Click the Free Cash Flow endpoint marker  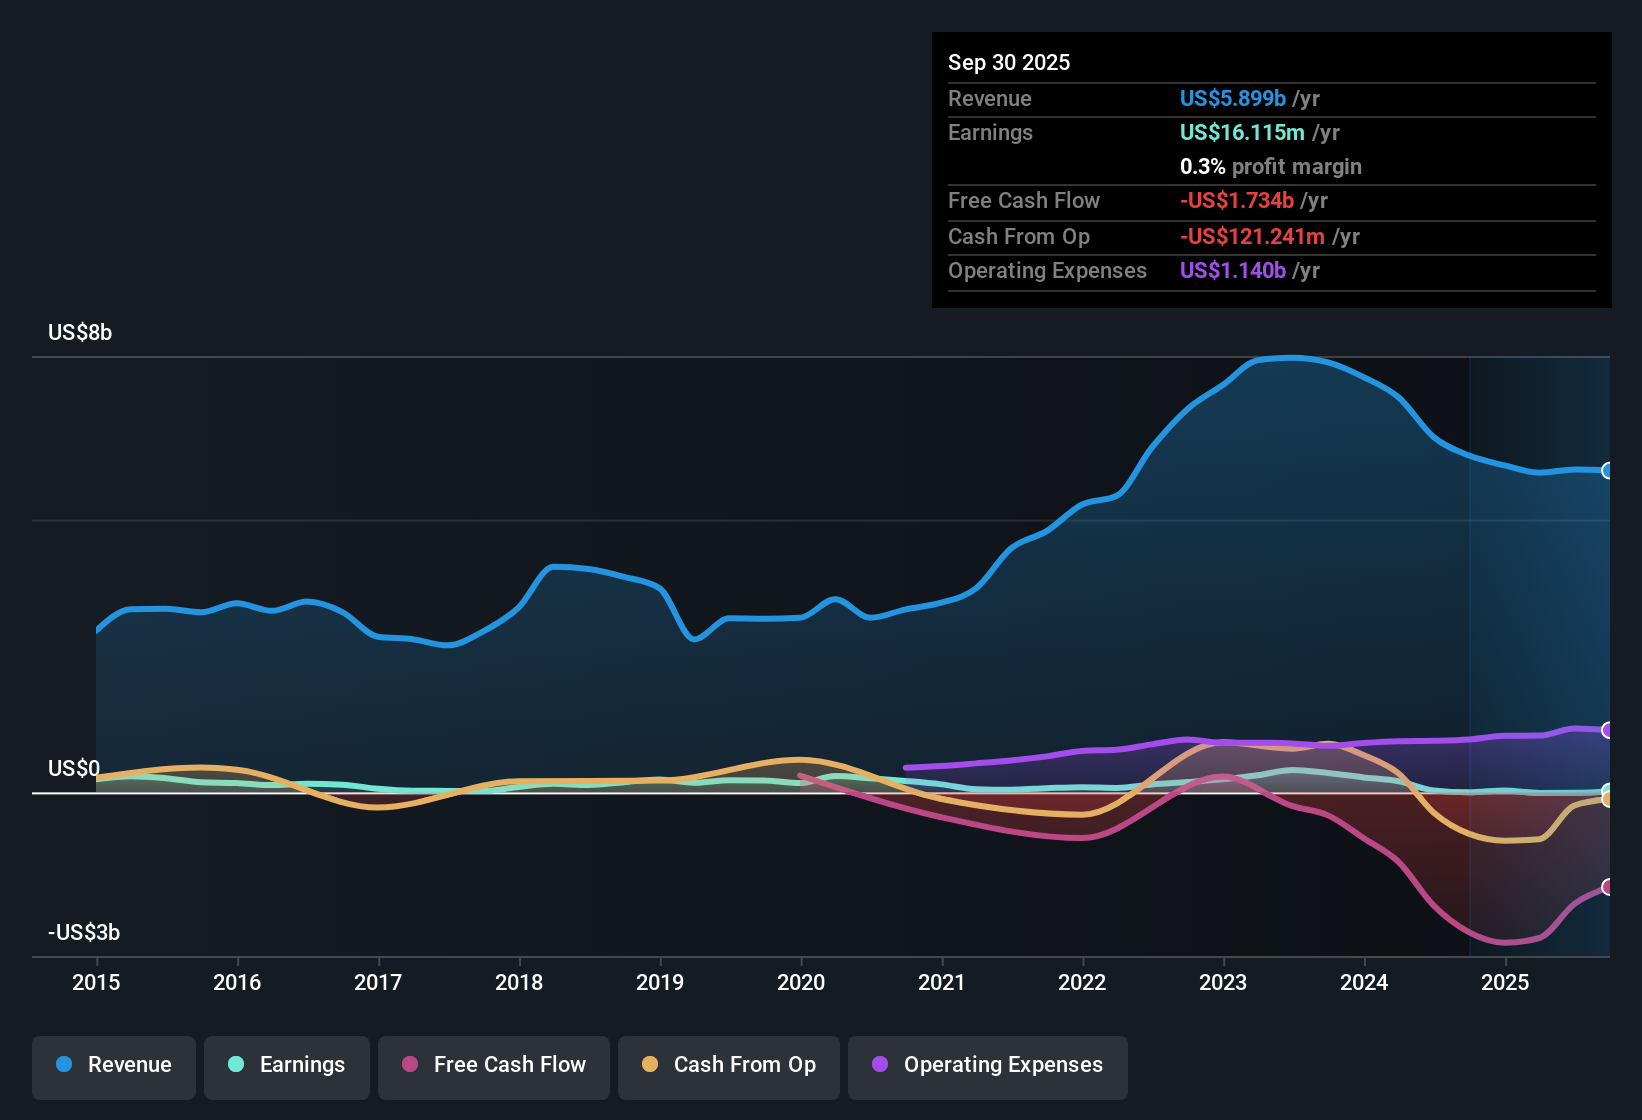coord(1607,886)
